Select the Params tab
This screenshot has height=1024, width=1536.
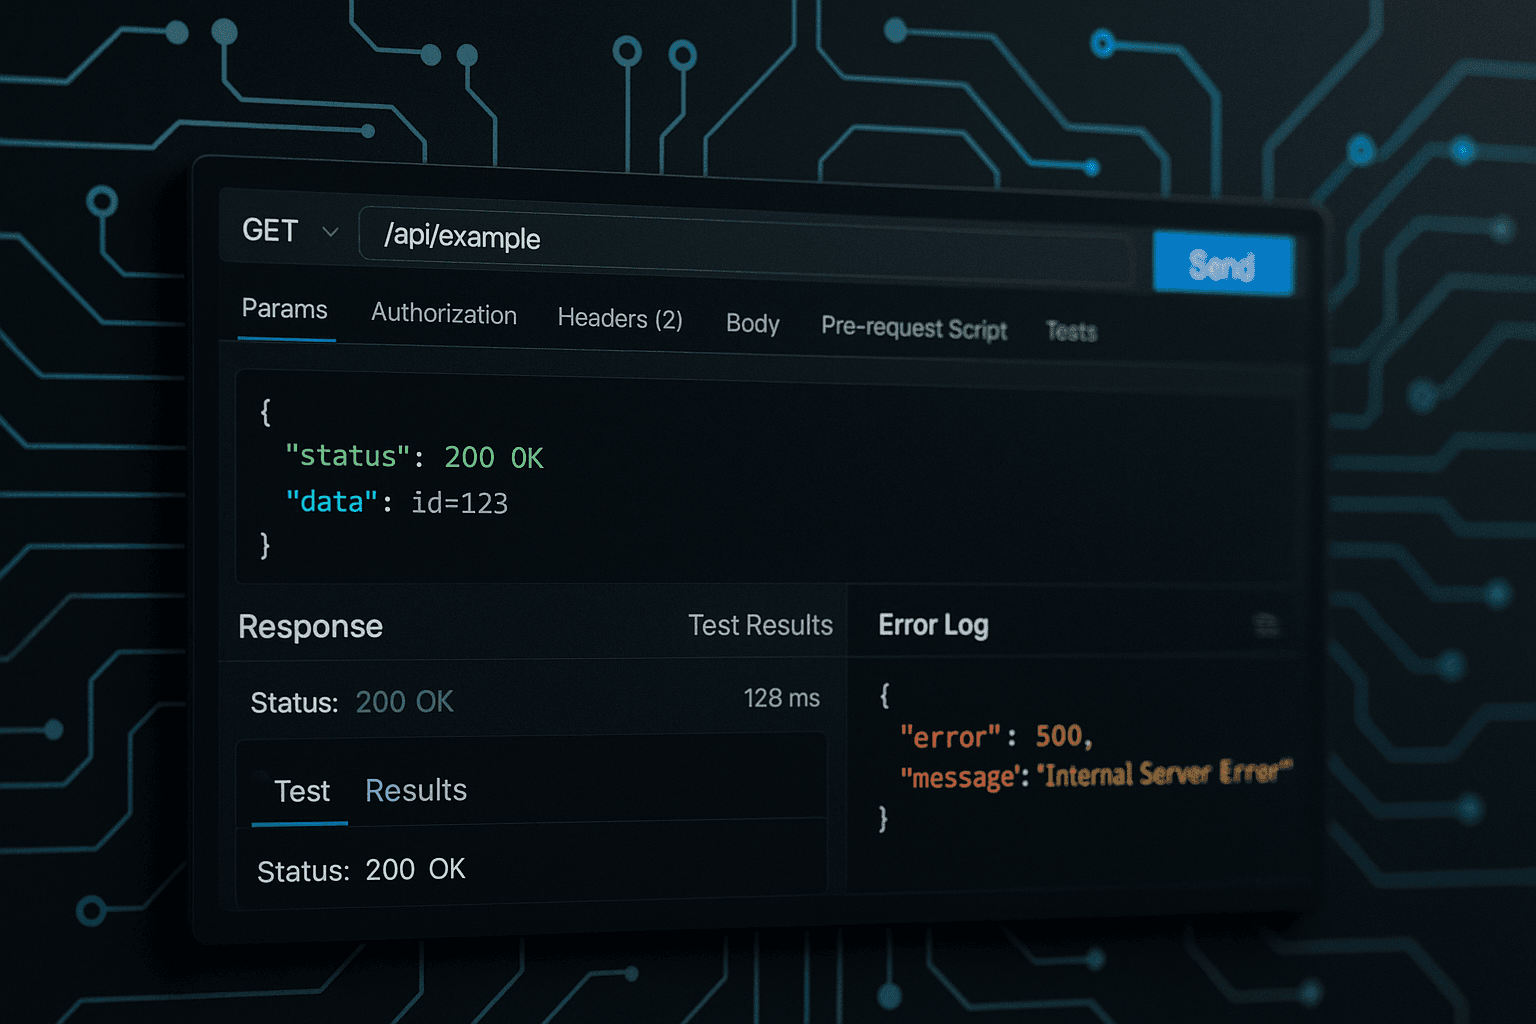(284, 309)
